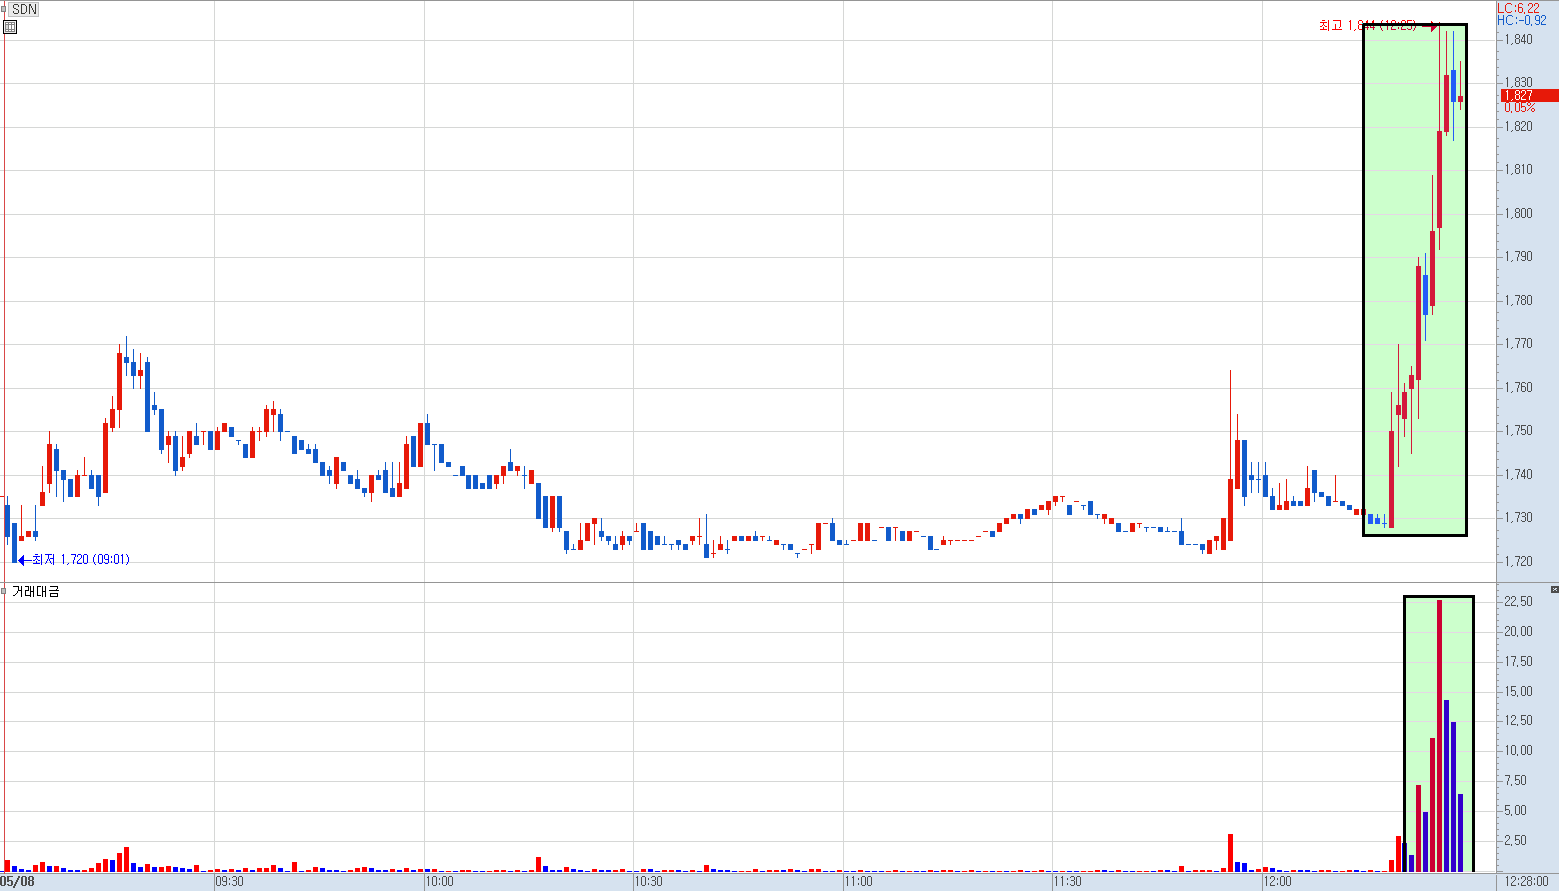Click the 22,50 label on the volume axis
This screenshot has height=891, width=1559.
point(1516,601)
